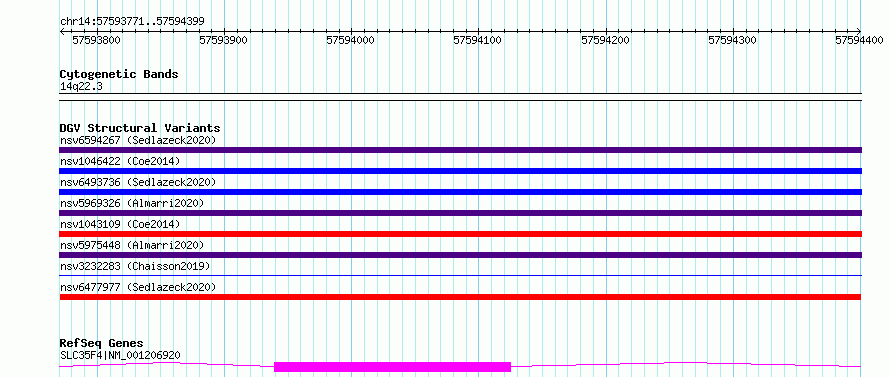Viewport: 890px width, 377px height.
Task: Select the RefSeq Genes track title
Action: [x=102, y=344]
